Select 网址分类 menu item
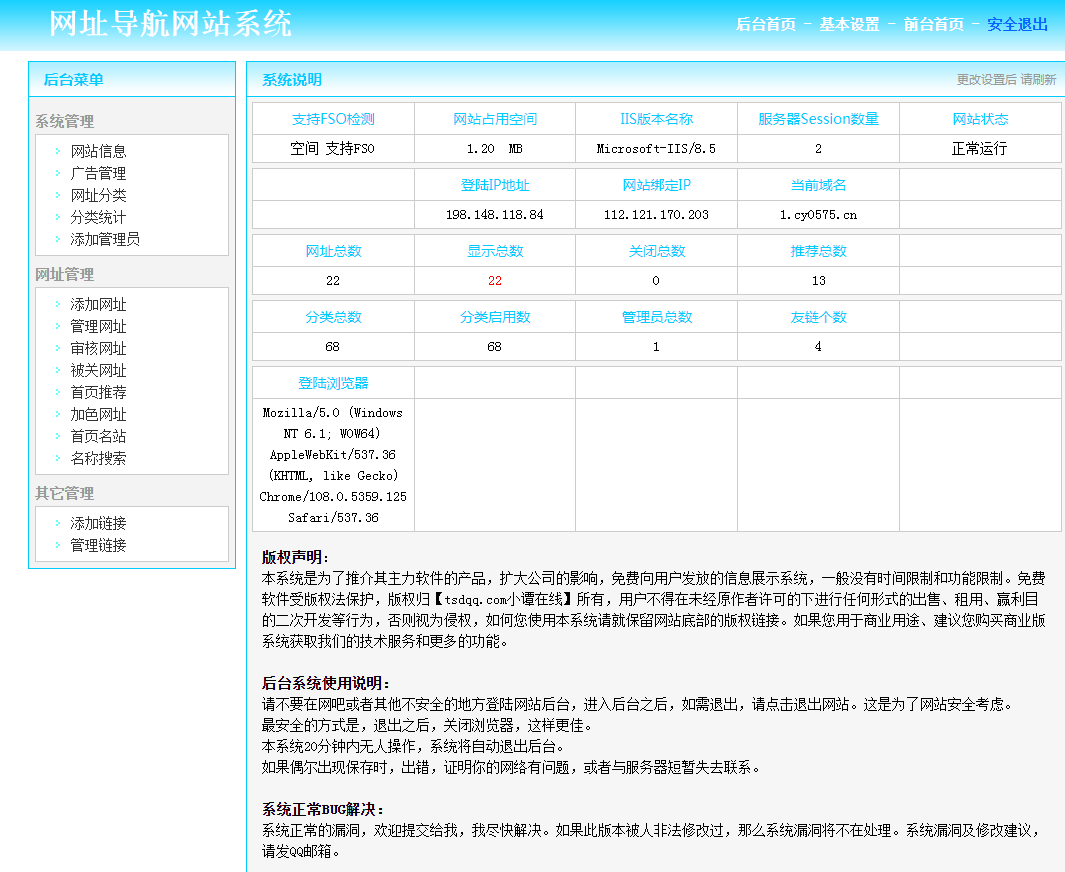Image resolution: width=1065 pixels, height=872 pixels. [98, 196]
